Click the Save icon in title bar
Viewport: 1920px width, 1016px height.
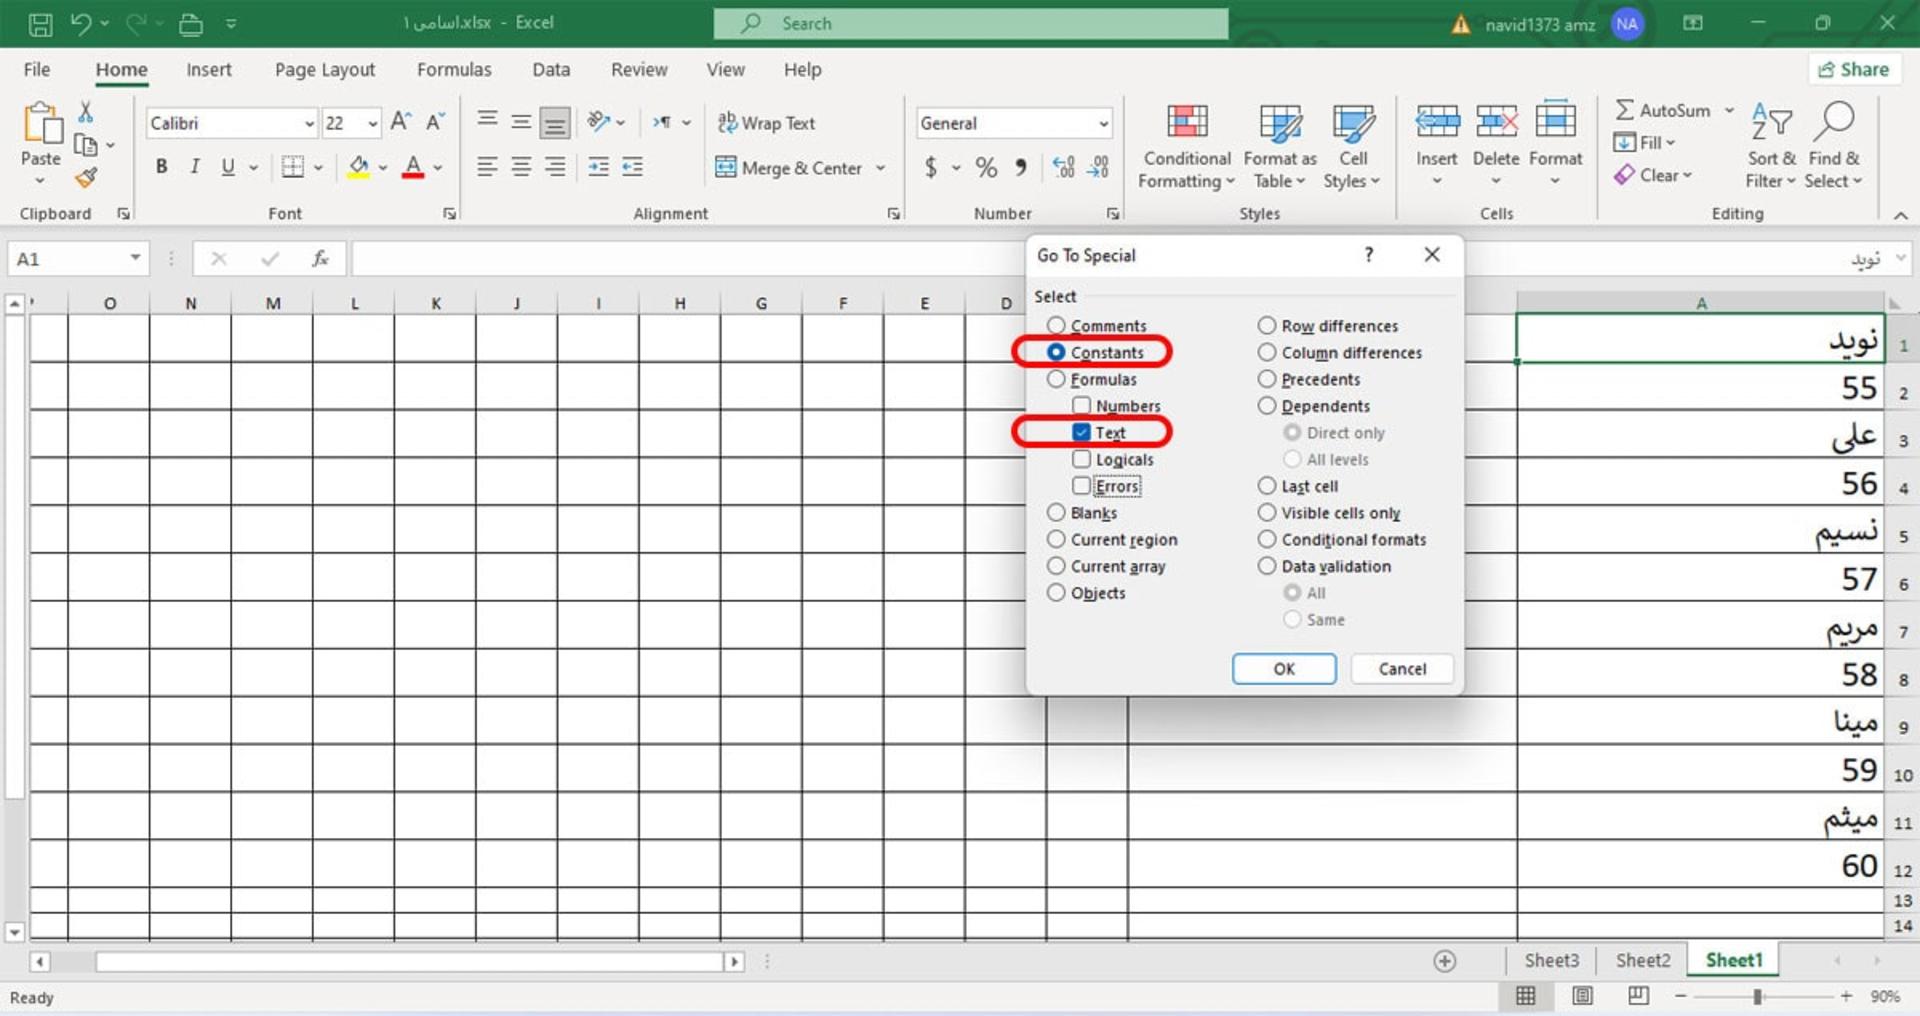[40, 24]
